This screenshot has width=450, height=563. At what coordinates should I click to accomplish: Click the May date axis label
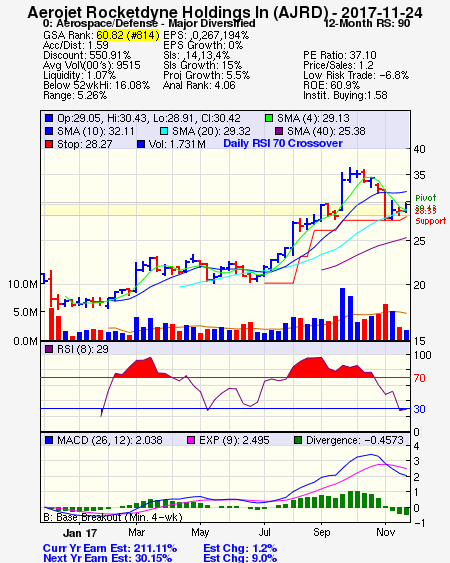pyautogui.click(x=200, y=532)
